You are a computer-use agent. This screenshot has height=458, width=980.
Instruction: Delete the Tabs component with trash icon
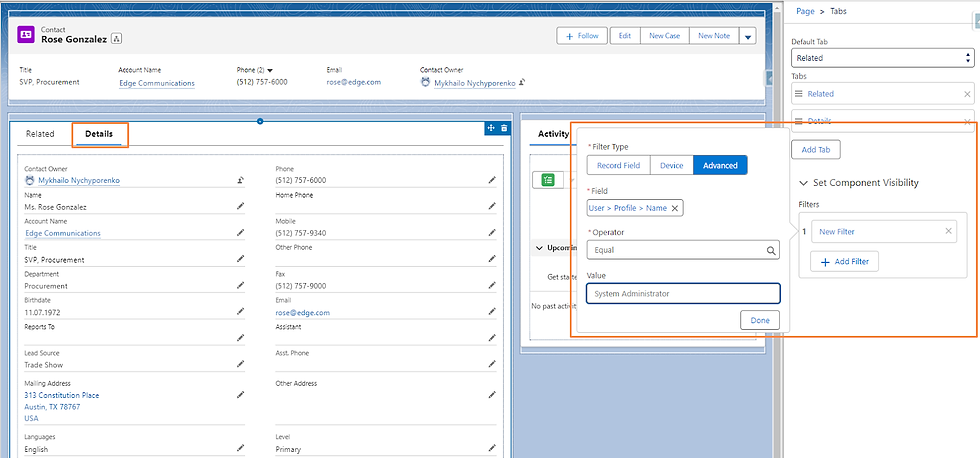(x=504, y=128)
